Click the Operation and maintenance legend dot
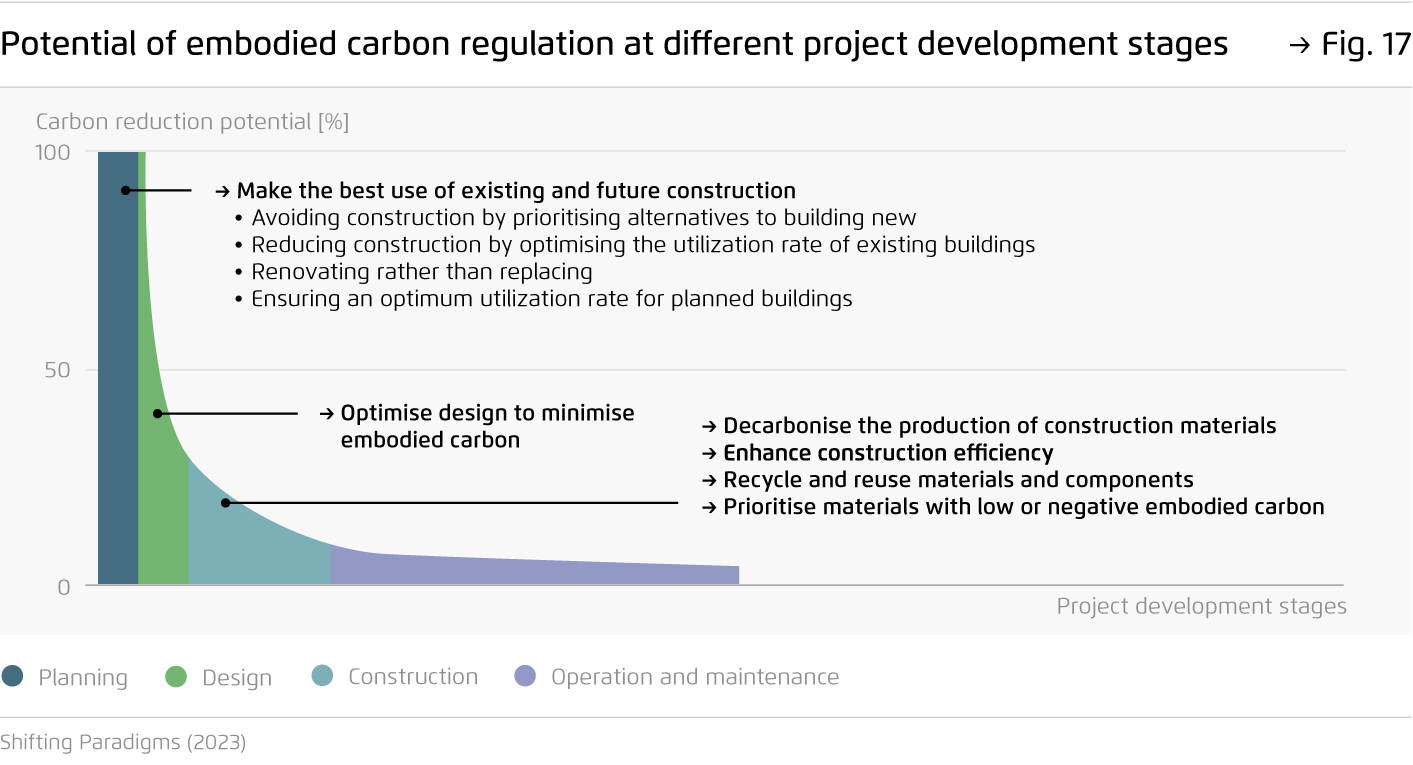This screenshot has width=1413, height=765. click(525, 677)
